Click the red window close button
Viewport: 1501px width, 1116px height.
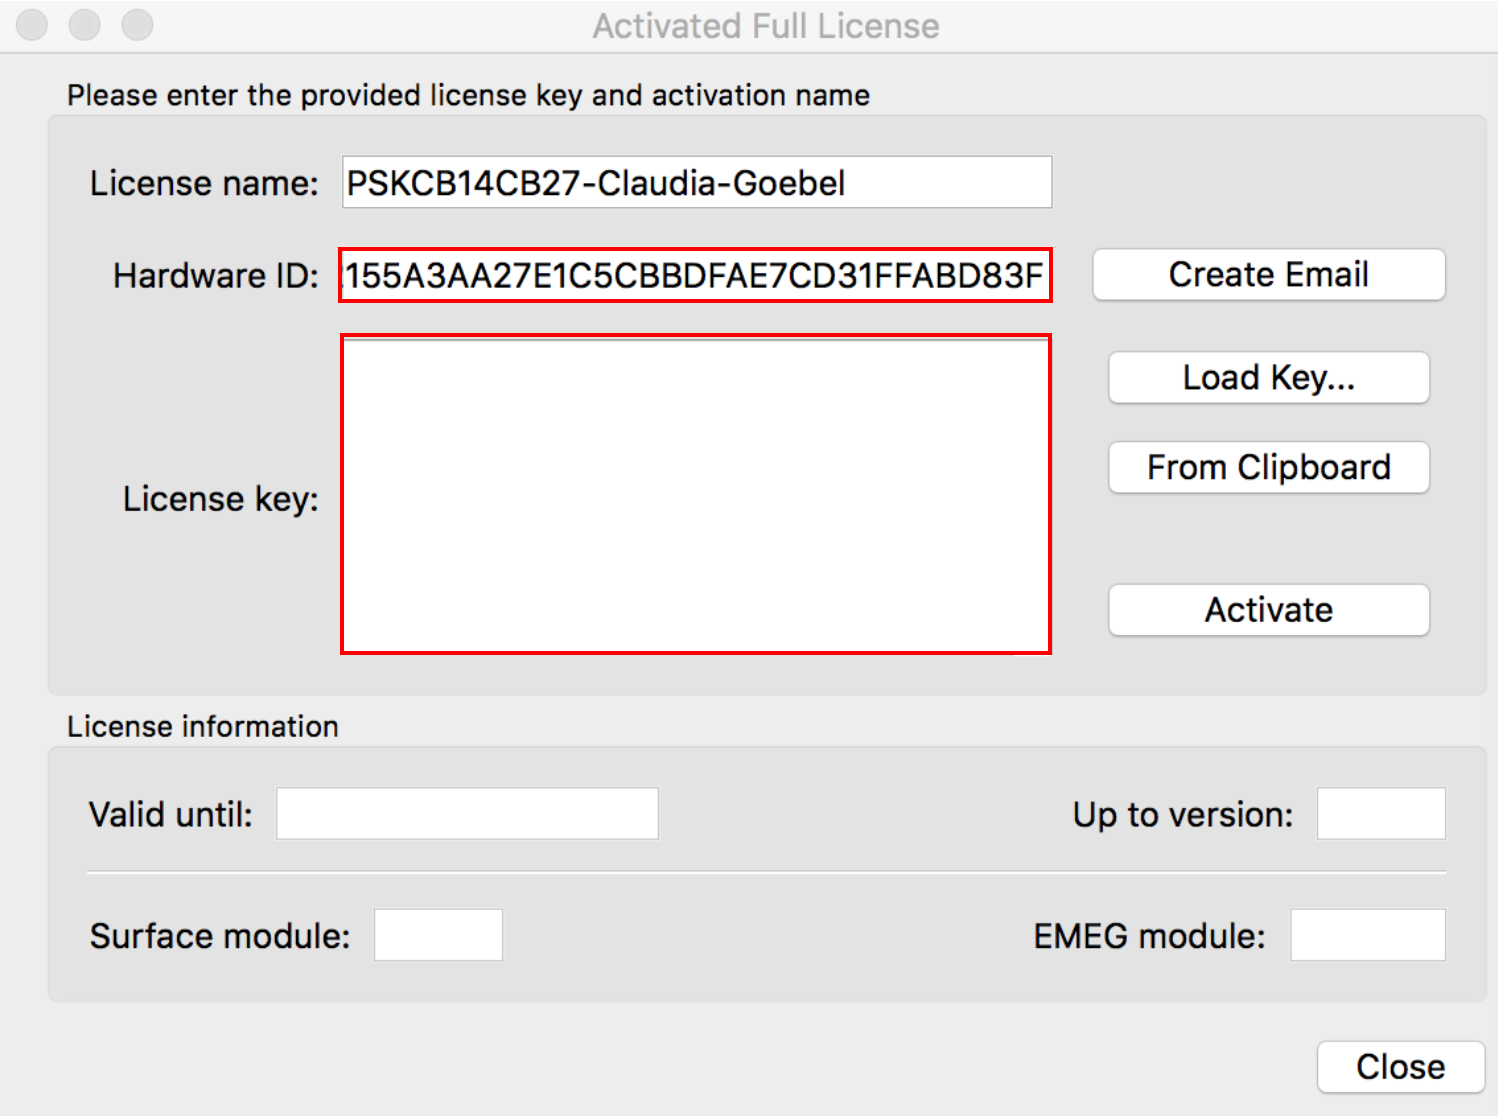pos(32,25)
